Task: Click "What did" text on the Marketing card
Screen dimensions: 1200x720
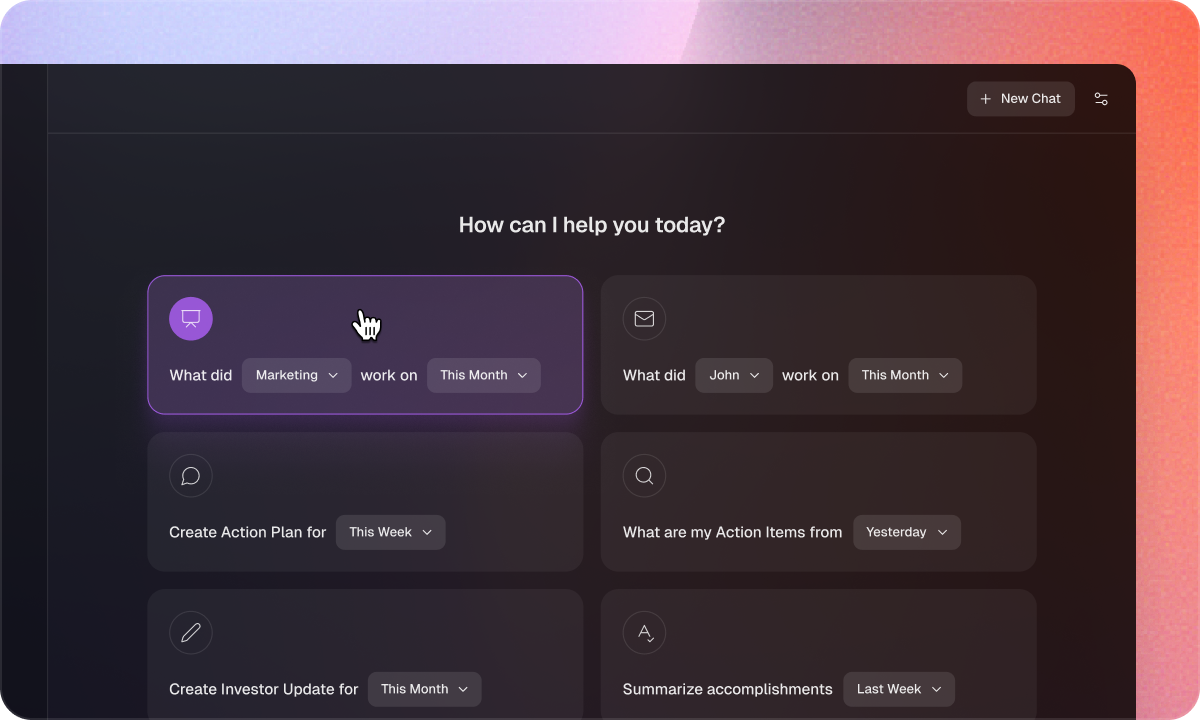Action: point(201,375)
